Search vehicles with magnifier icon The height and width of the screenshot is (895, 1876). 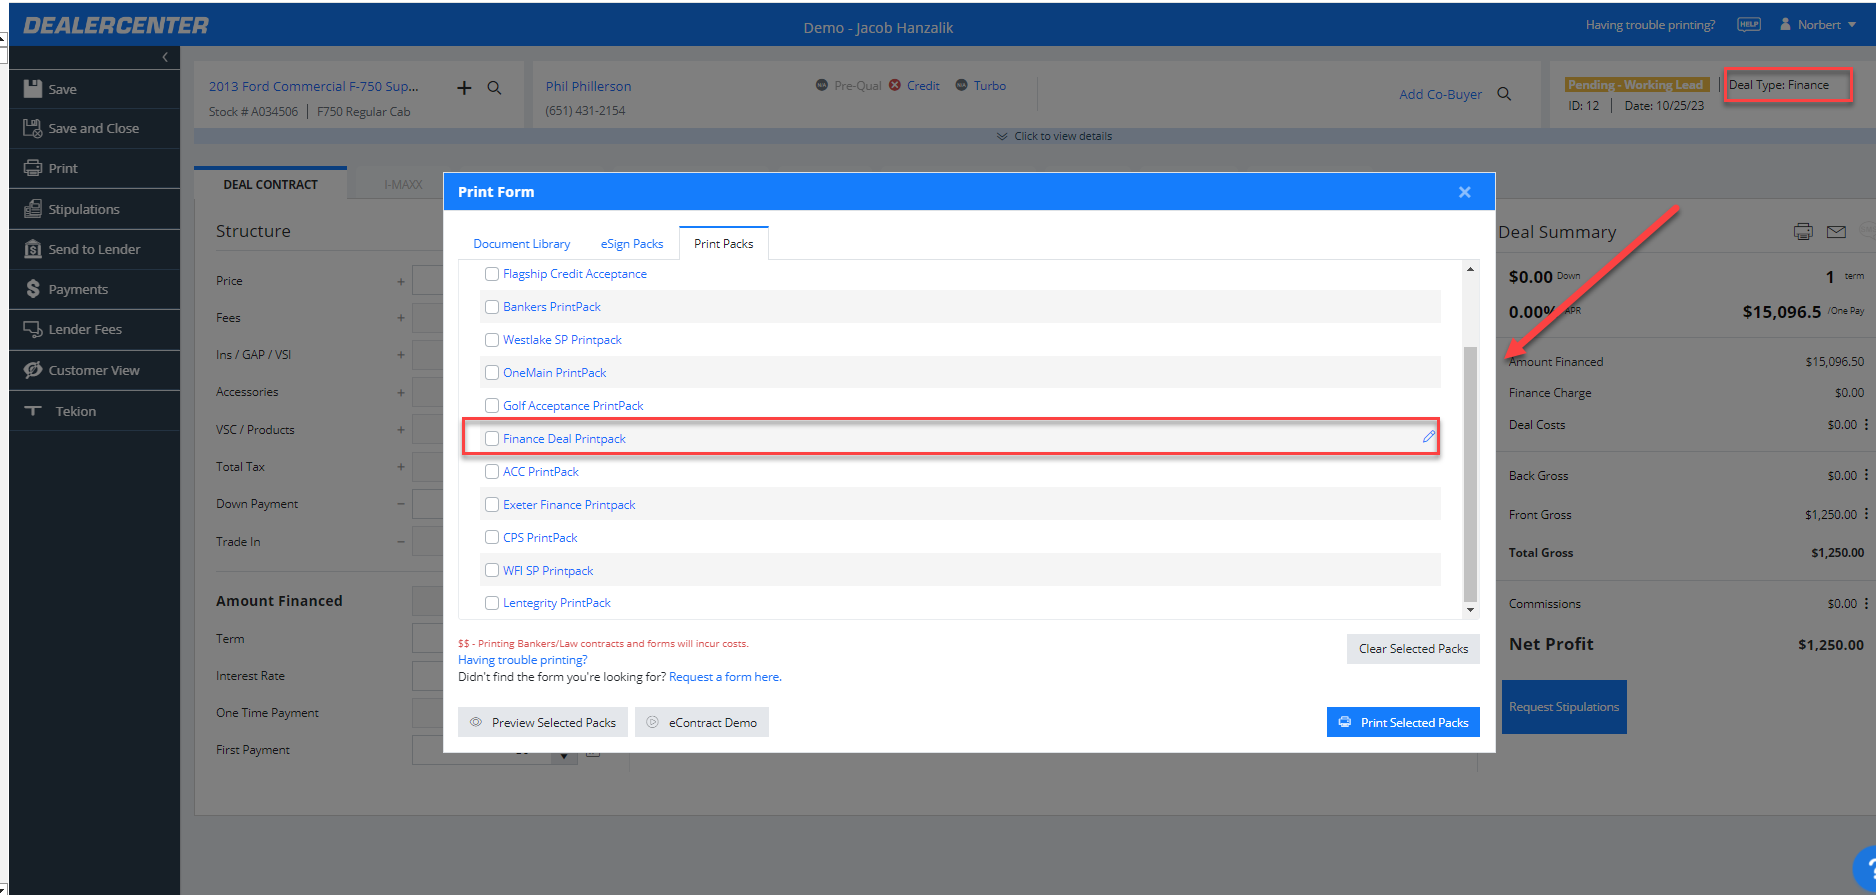(494, 88)
